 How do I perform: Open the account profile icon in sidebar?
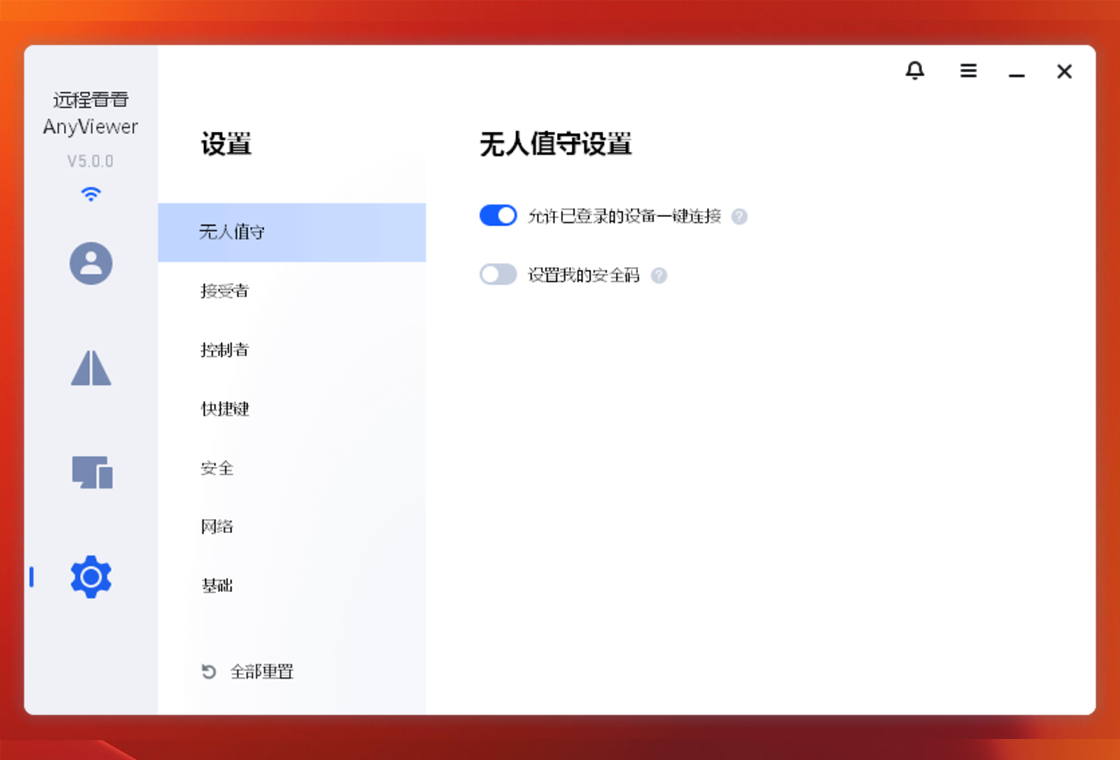[91, 263]
